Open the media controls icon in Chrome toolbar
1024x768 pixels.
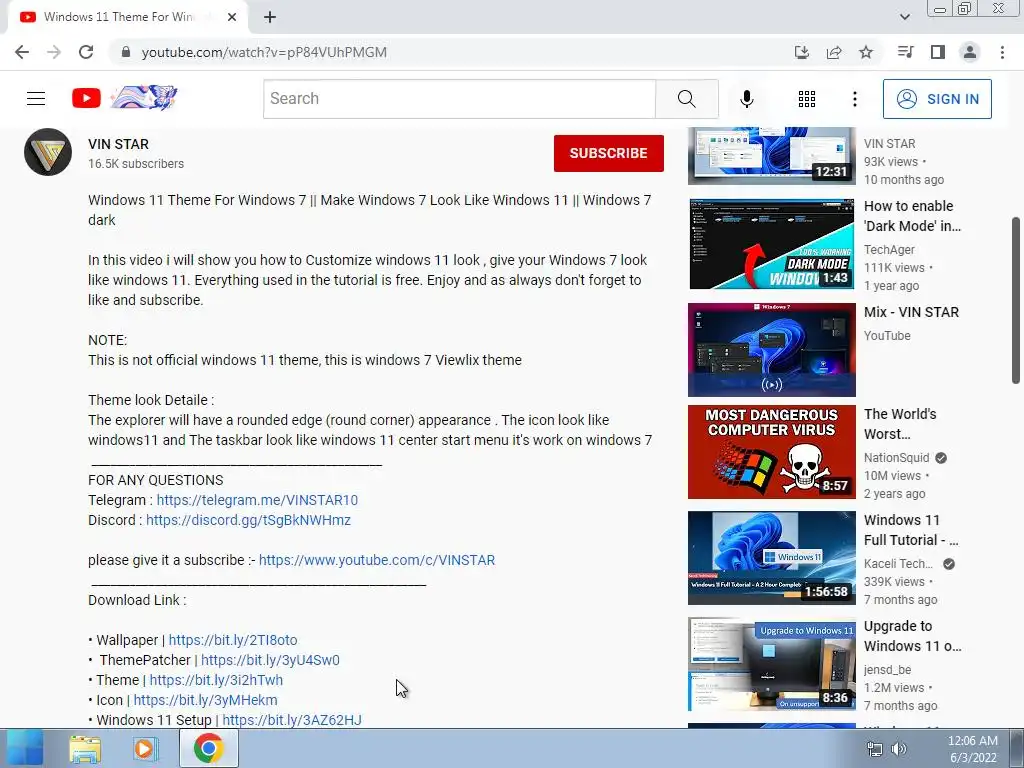coord(905,52)
